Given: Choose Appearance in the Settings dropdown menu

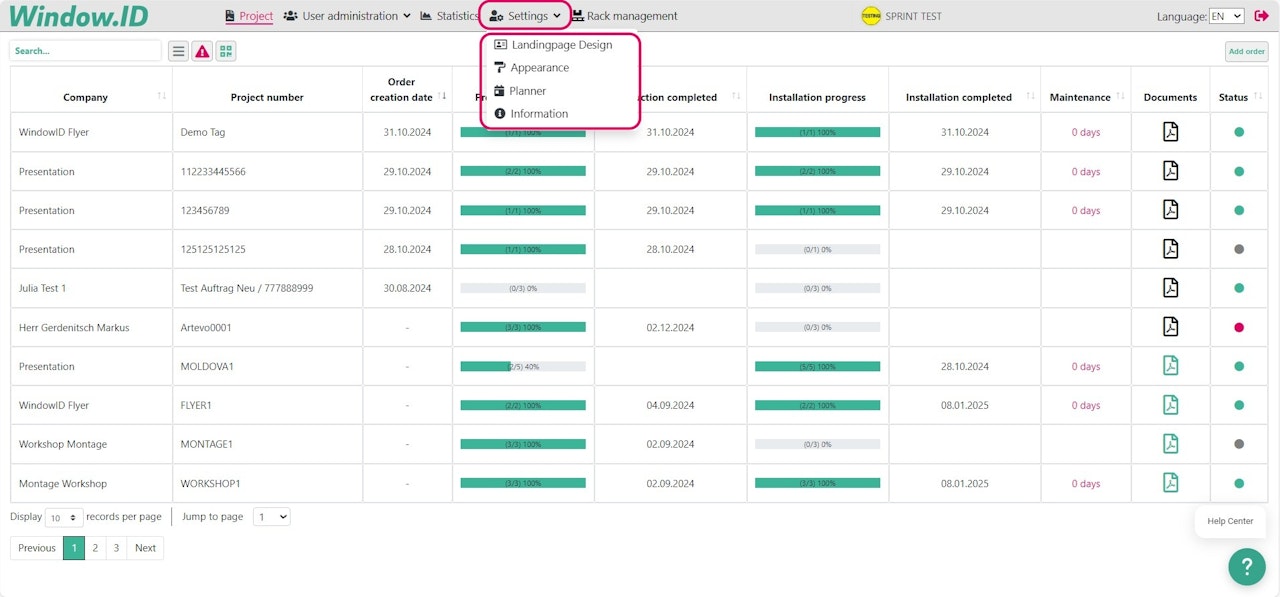Looking at the screenshot, I should pos(539,68).
